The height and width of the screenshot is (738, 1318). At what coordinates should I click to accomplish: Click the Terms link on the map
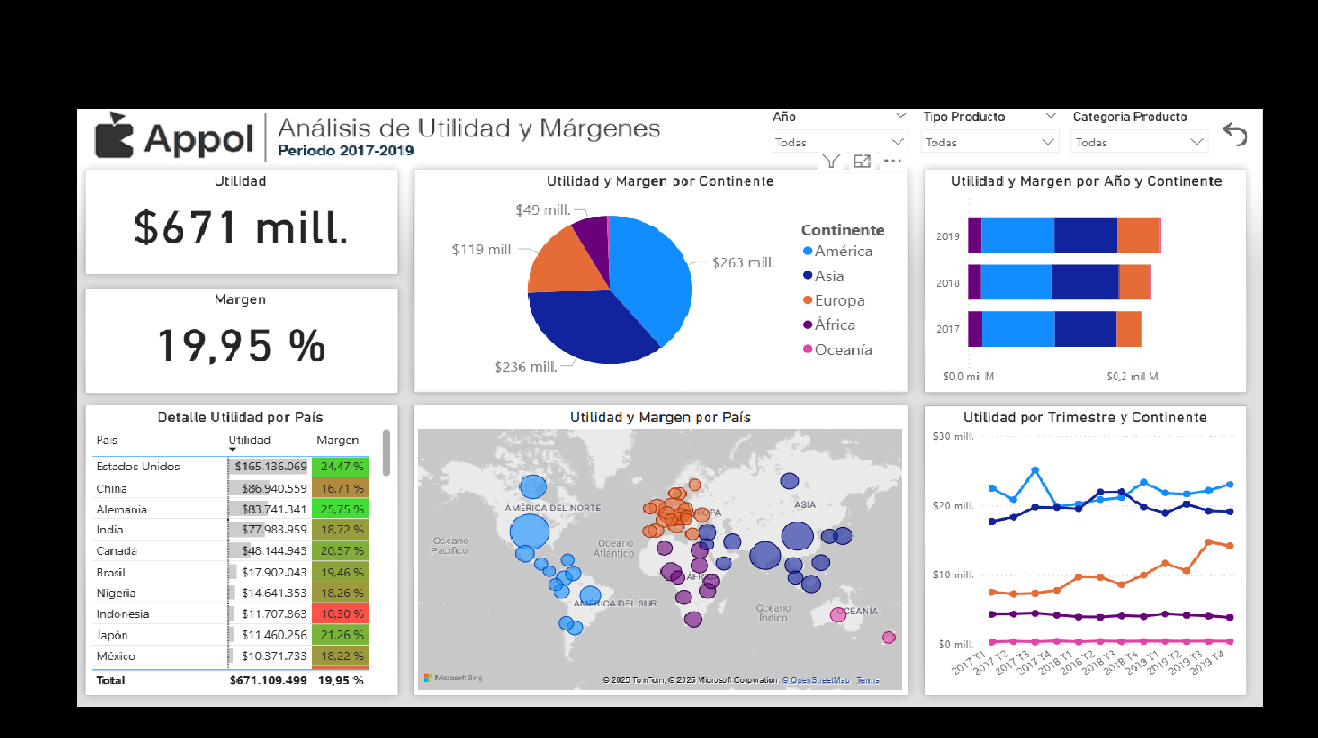868,680
